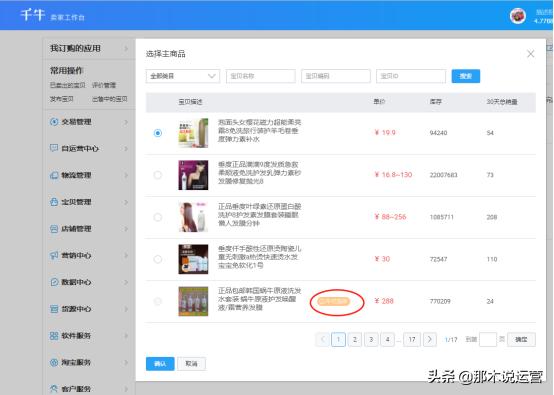Expand the chevron beside 店铺管理
This screenshot has width=554, height=395.
(x=126, y=229)
